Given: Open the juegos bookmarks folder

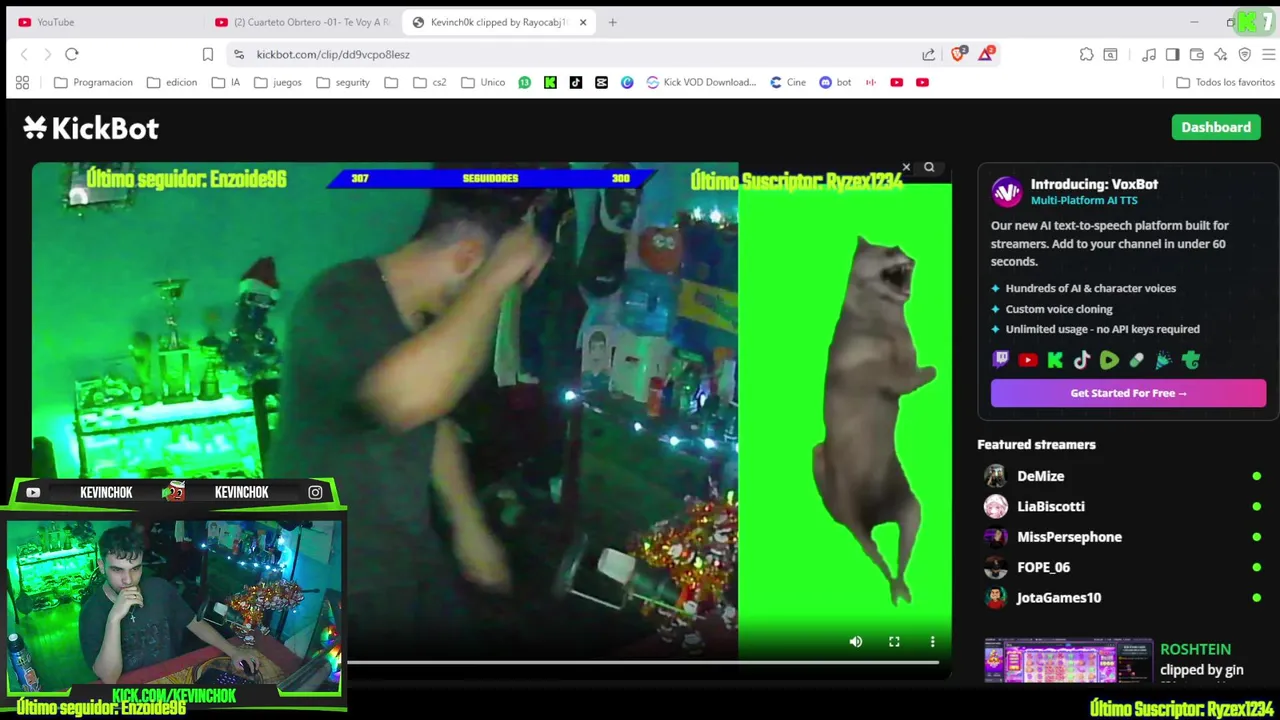Looking at the screenshot, I should click(278, 82).
